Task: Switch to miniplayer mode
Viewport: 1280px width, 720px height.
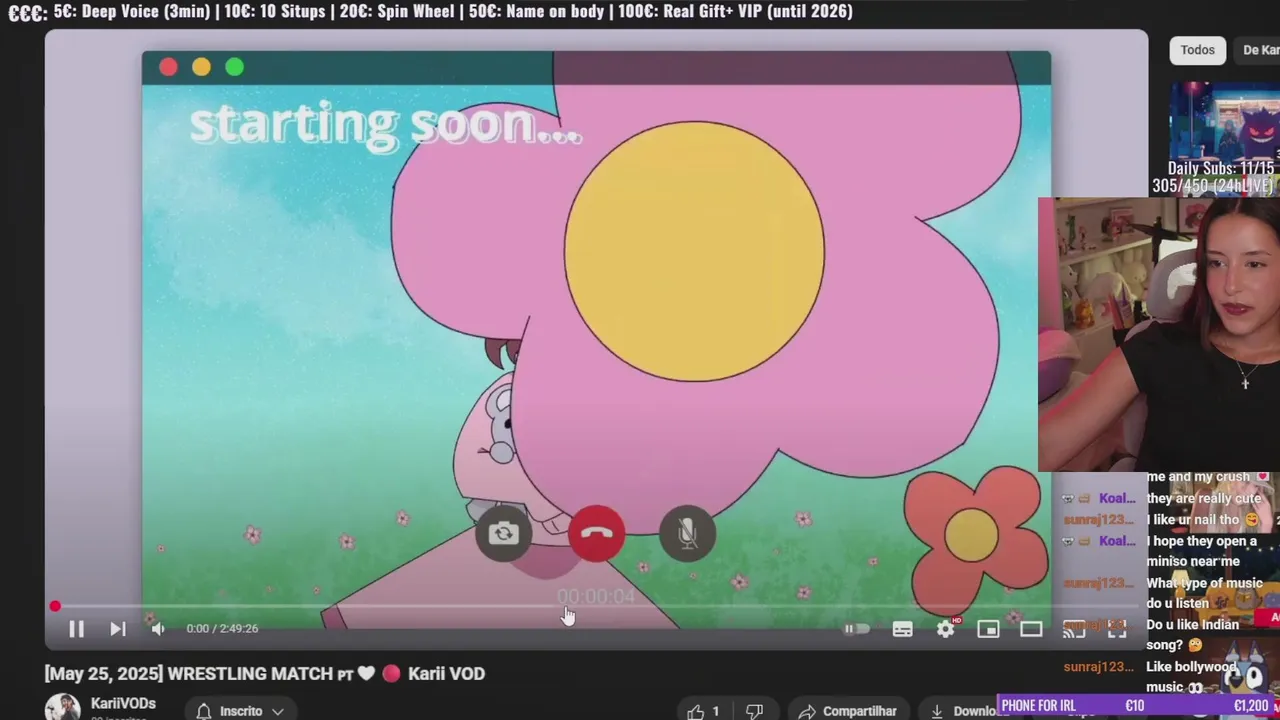Action: coord(988,629)
